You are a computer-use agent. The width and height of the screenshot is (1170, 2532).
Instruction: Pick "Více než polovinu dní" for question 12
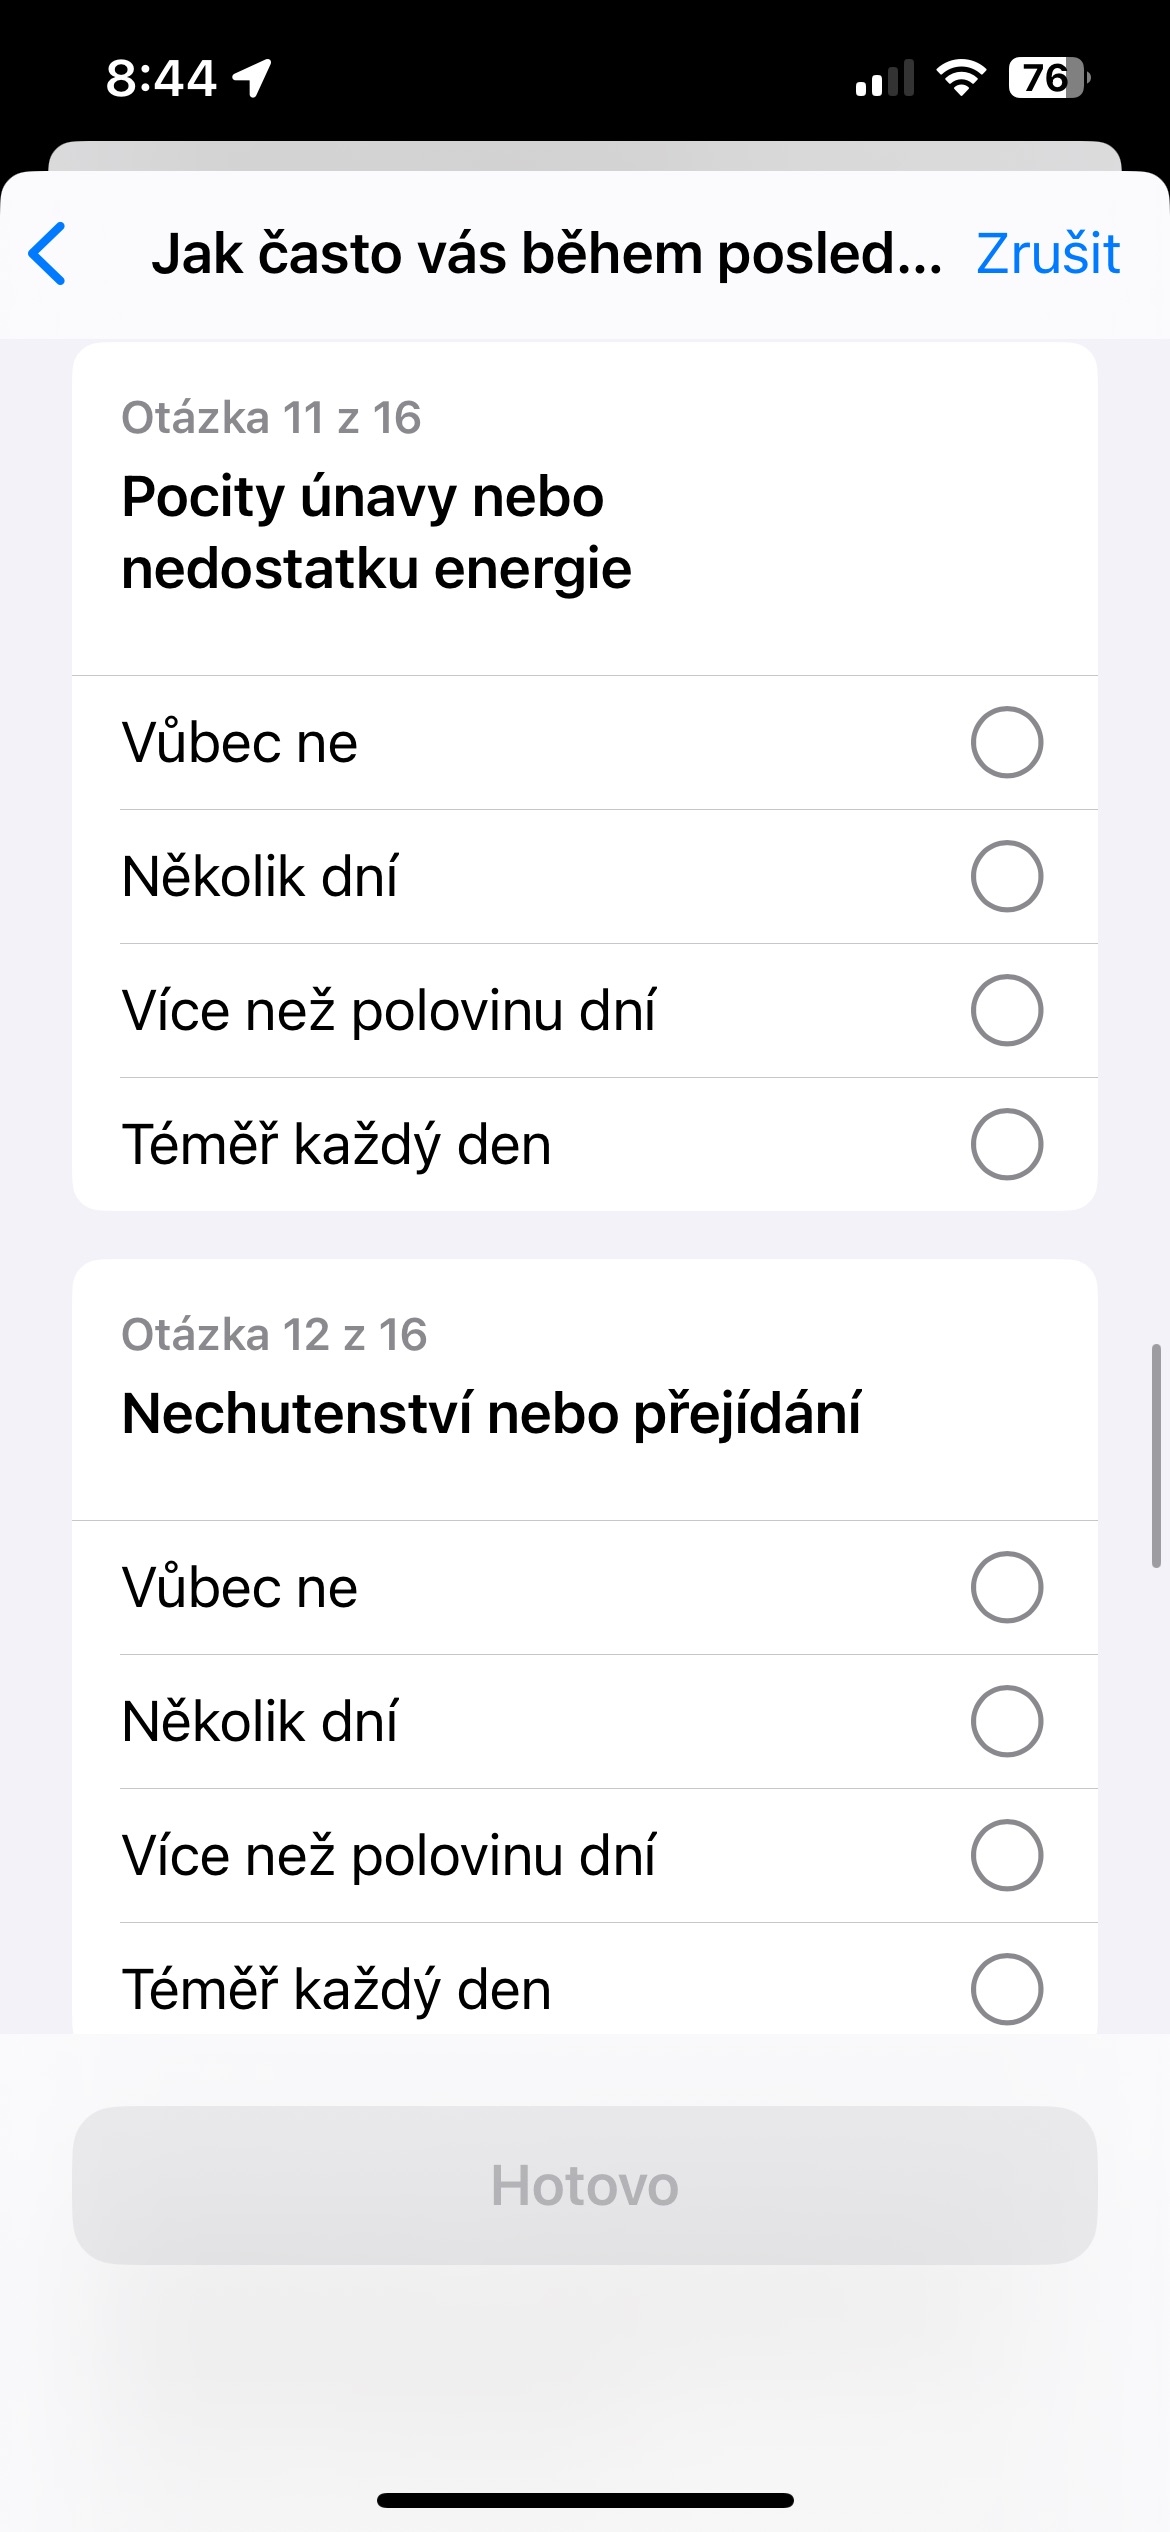pos(1006,1856)
